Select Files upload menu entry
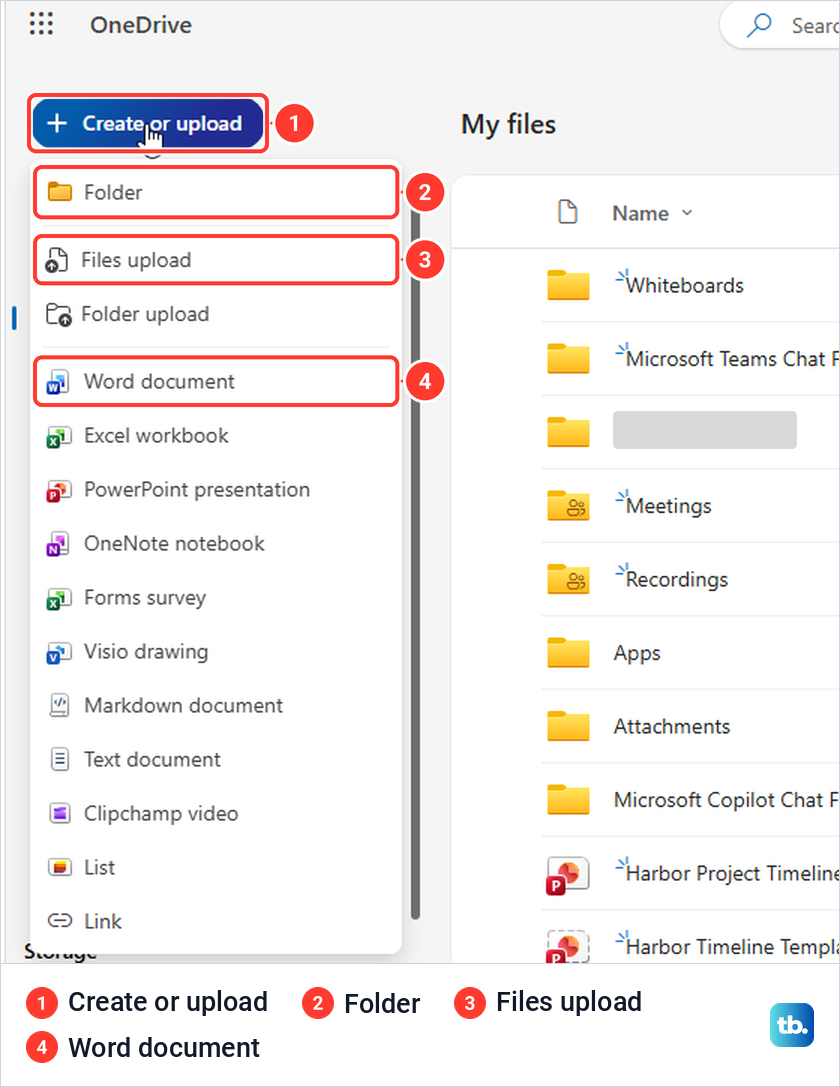 [216, 260]
